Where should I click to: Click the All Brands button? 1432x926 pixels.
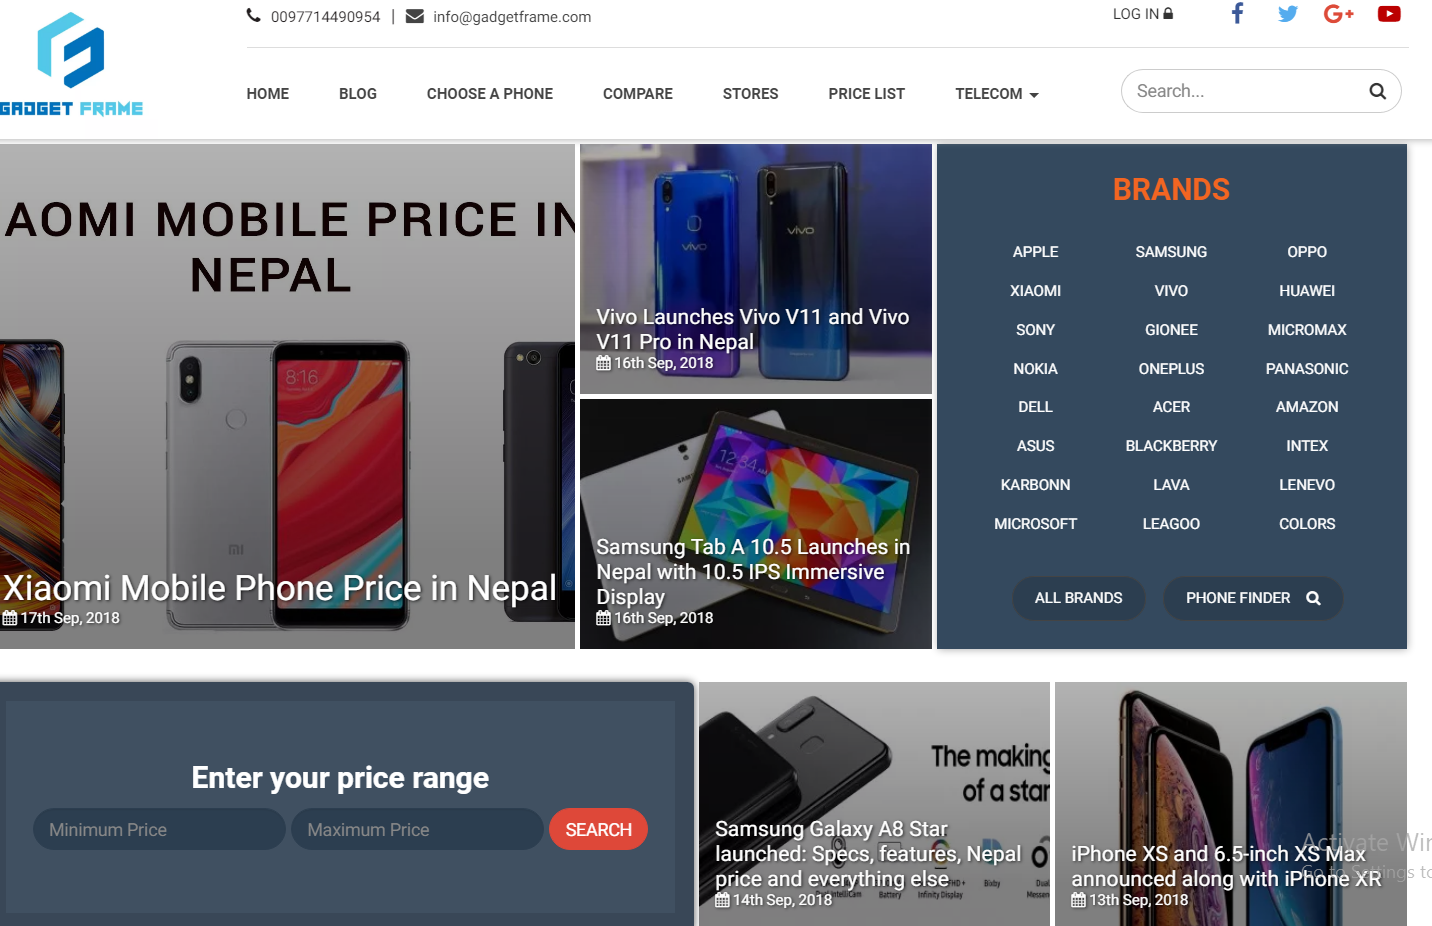click(x=1079, y=598)
